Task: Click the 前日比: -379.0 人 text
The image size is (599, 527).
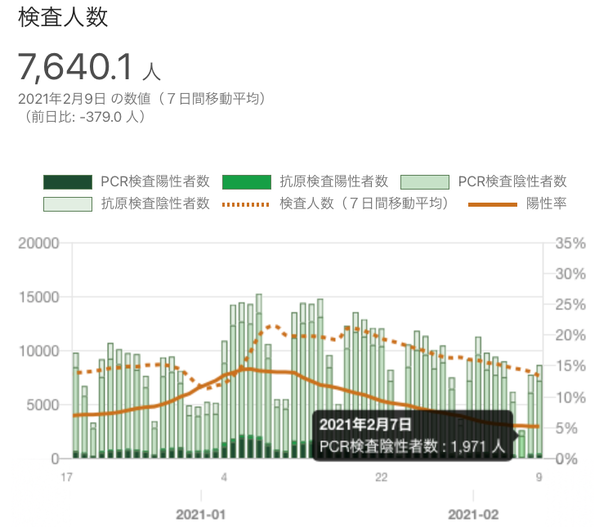Action: click(85, 117)
